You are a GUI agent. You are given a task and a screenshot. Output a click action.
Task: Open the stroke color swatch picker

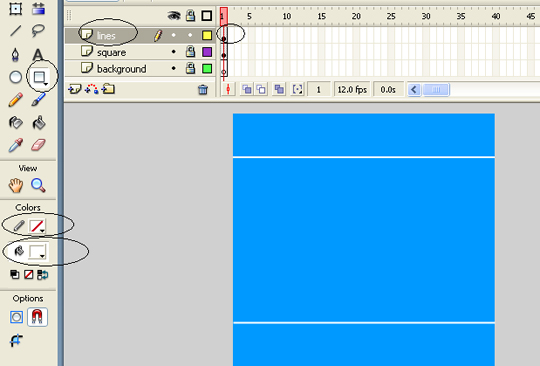click(x=37, y=226)
